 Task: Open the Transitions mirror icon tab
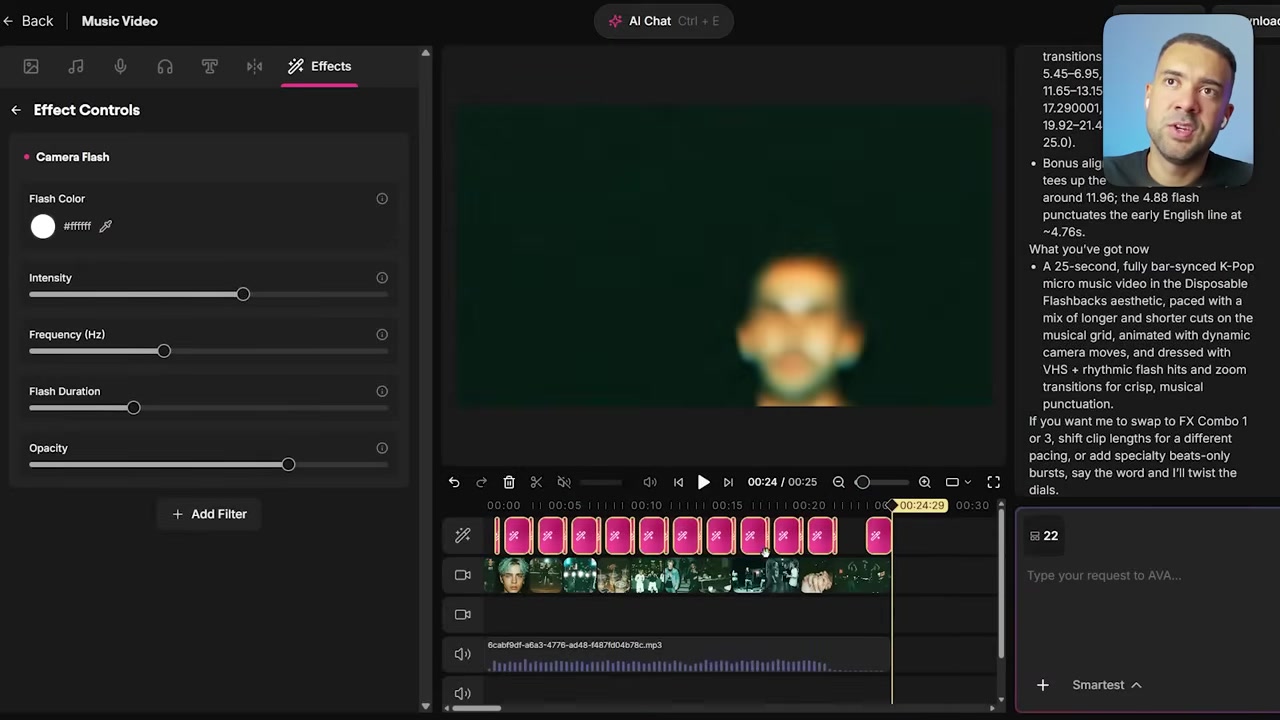click(254, 66)
